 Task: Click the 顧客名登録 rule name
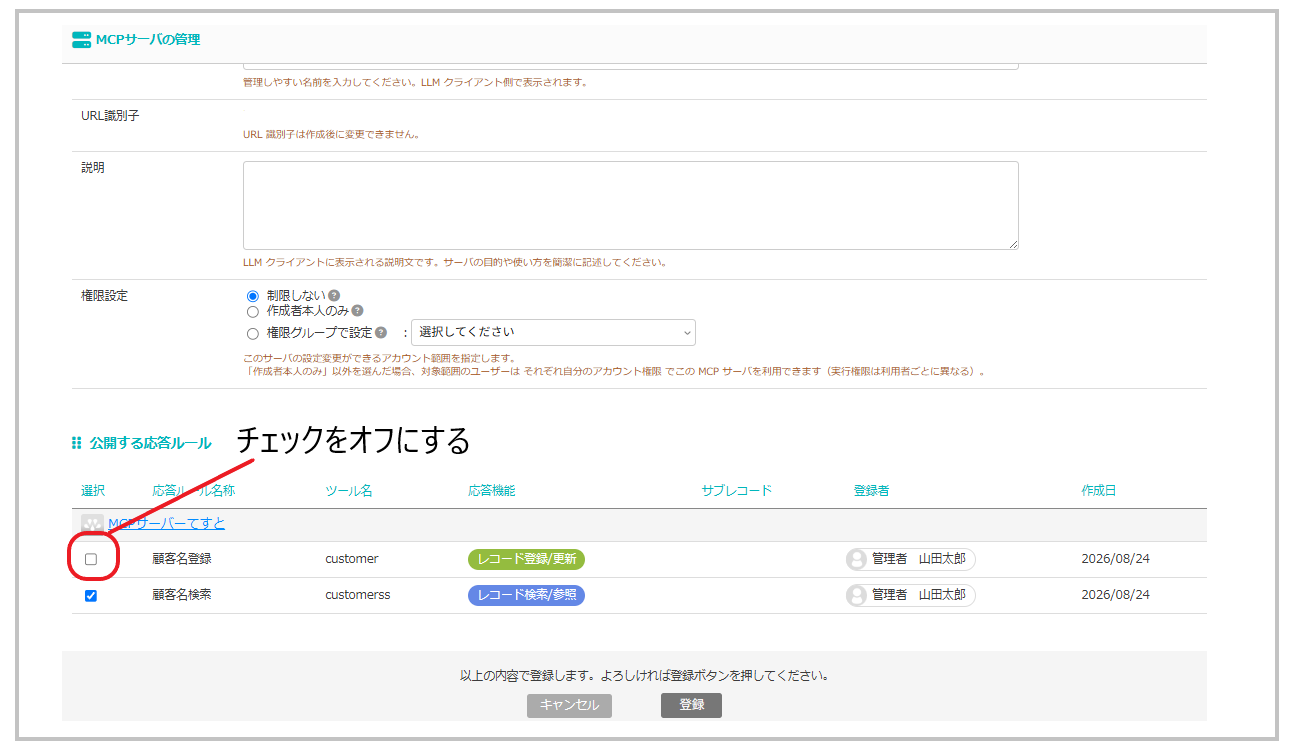click(182, 559)
